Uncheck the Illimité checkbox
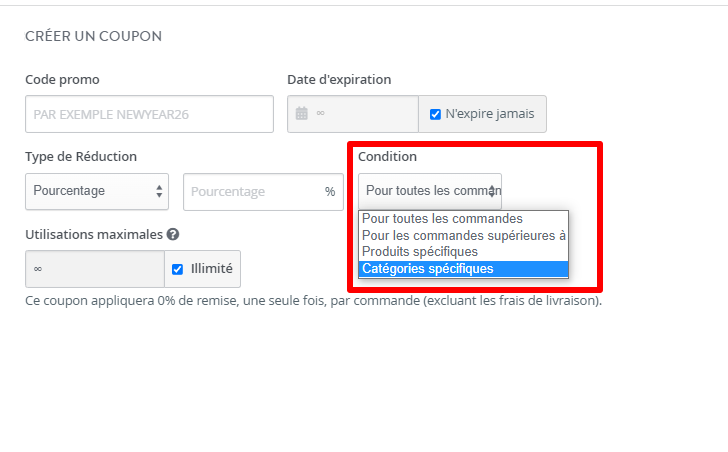Image resolution: width=728 pixels, height=452 pixels. tap(177, 269)
